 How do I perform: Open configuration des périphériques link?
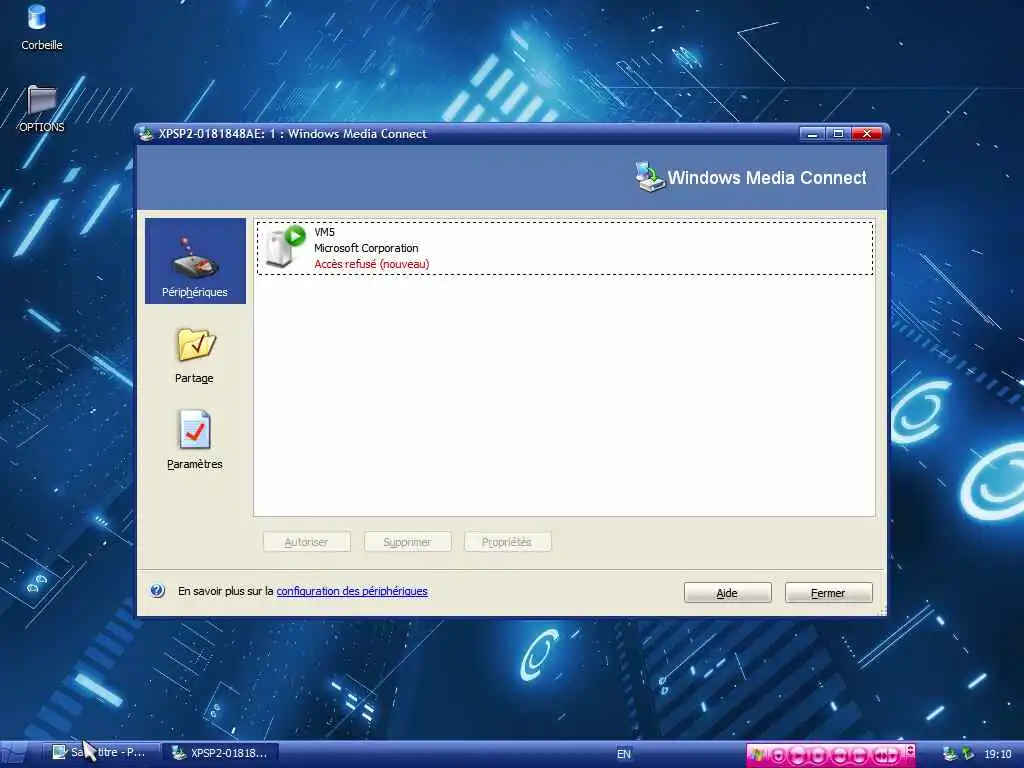tap(352, 591)
